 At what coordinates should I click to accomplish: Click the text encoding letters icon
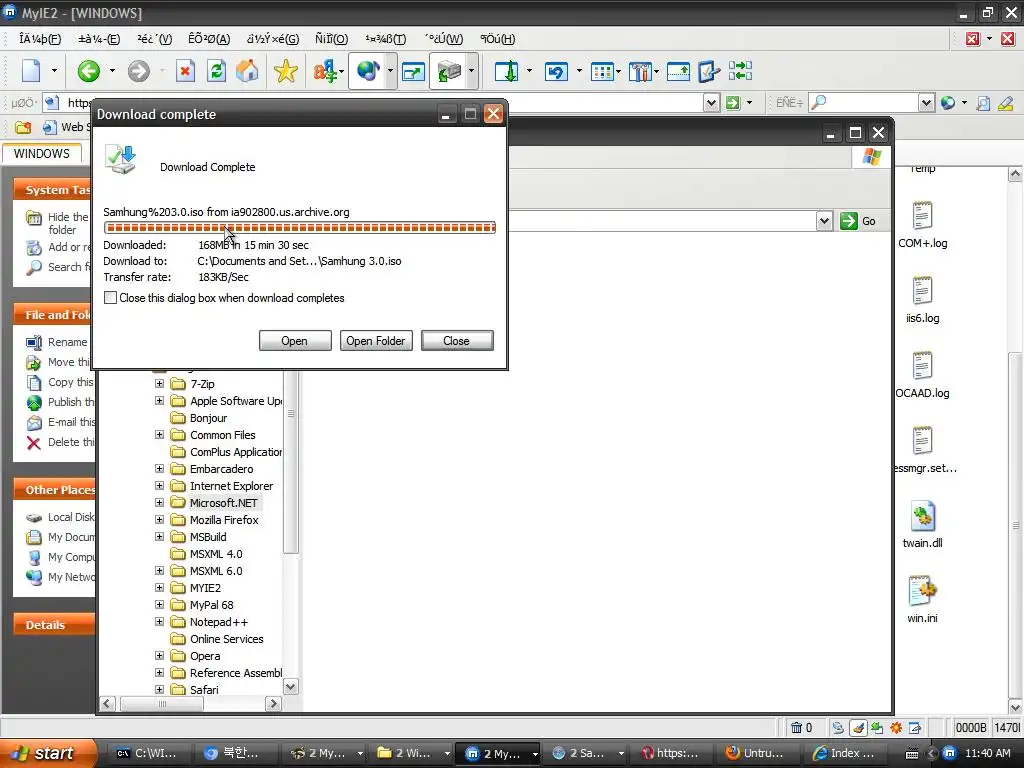point(325,71)
